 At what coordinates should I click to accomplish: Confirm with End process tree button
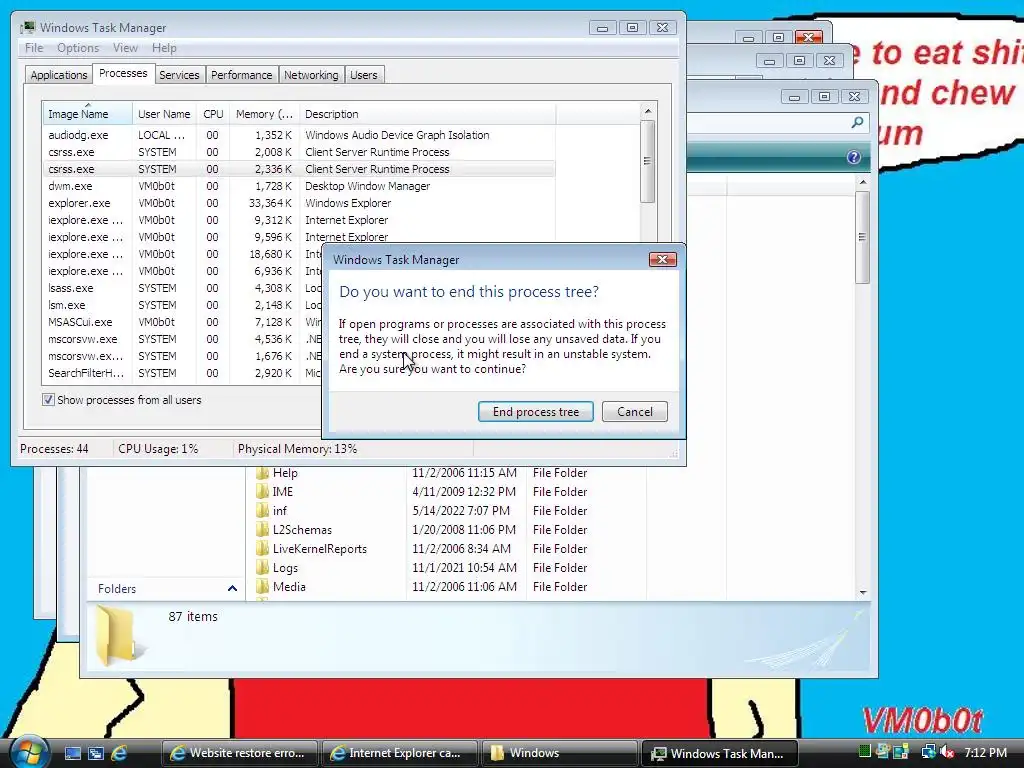pos(536,411)
